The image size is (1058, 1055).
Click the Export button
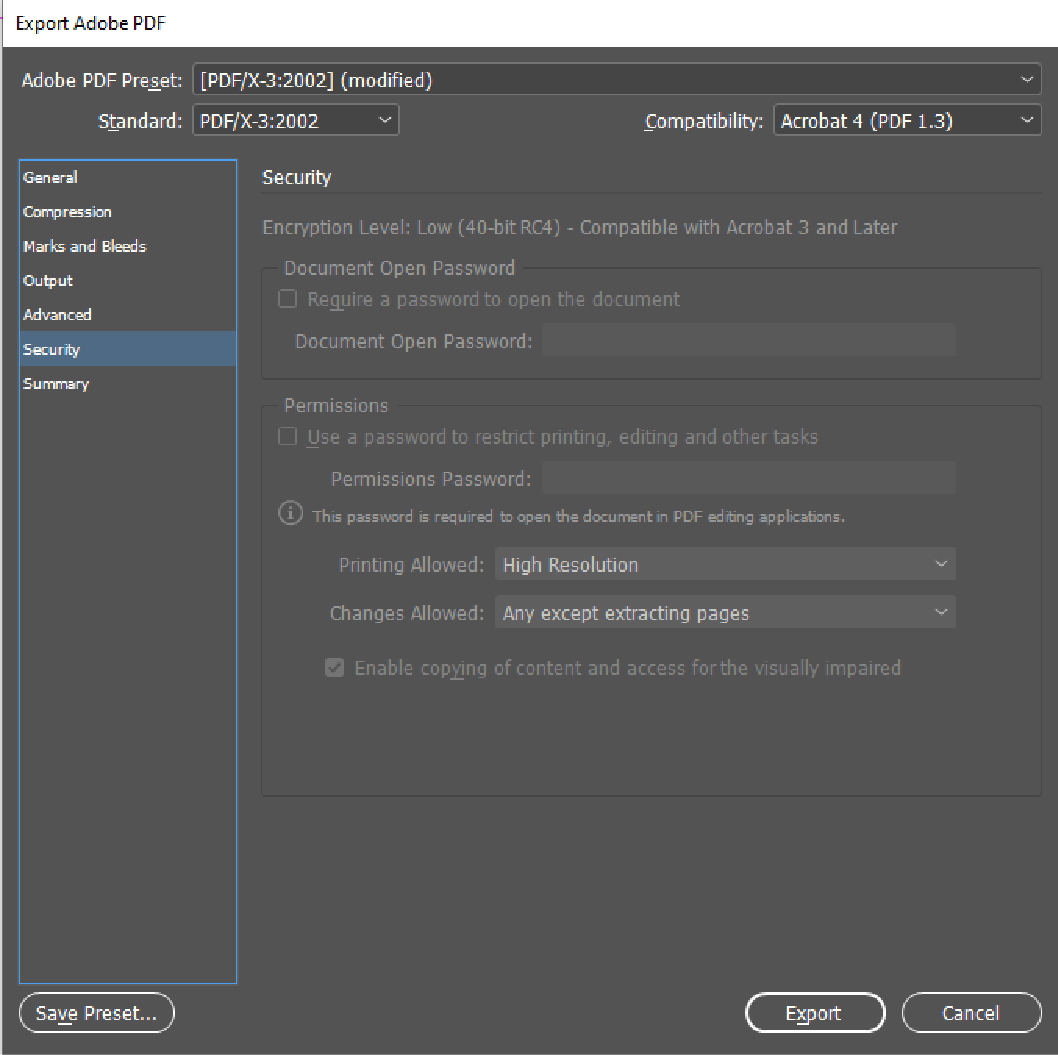click(x=815, y=1013)
